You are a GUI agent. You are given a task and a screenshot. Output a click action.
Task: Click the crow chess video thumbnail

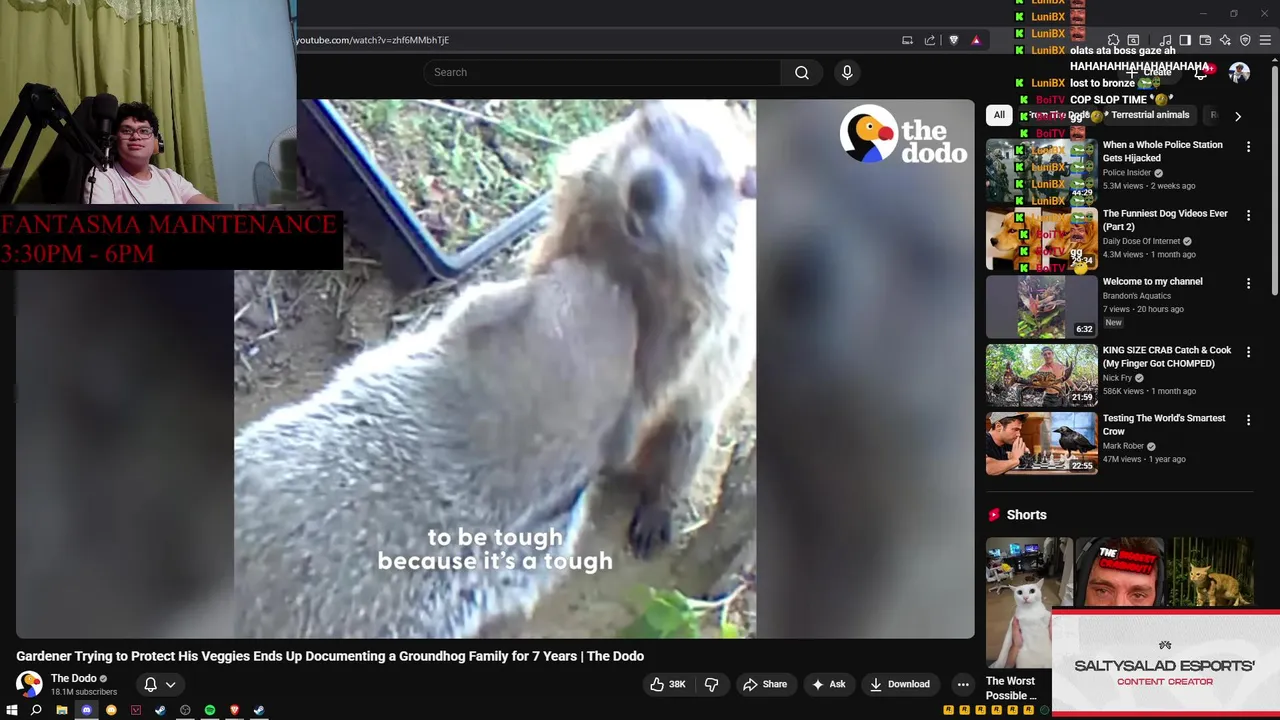point(1041,443)
